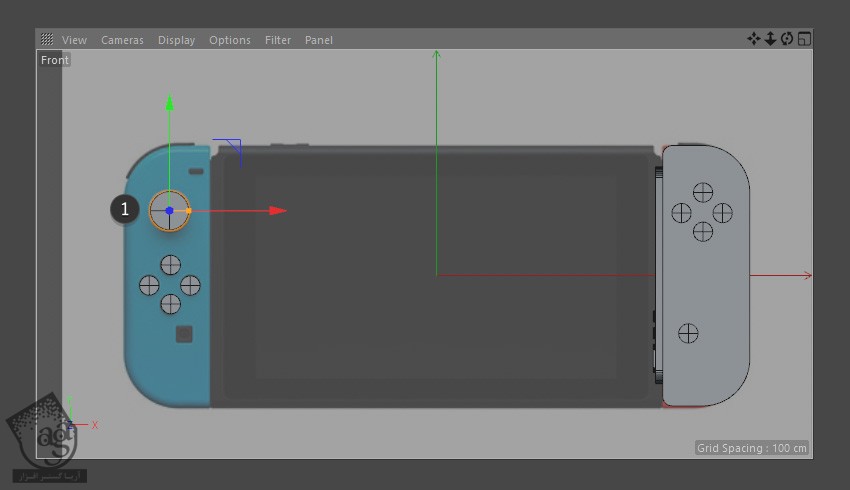Click the Front viewport label

[55, 60]
